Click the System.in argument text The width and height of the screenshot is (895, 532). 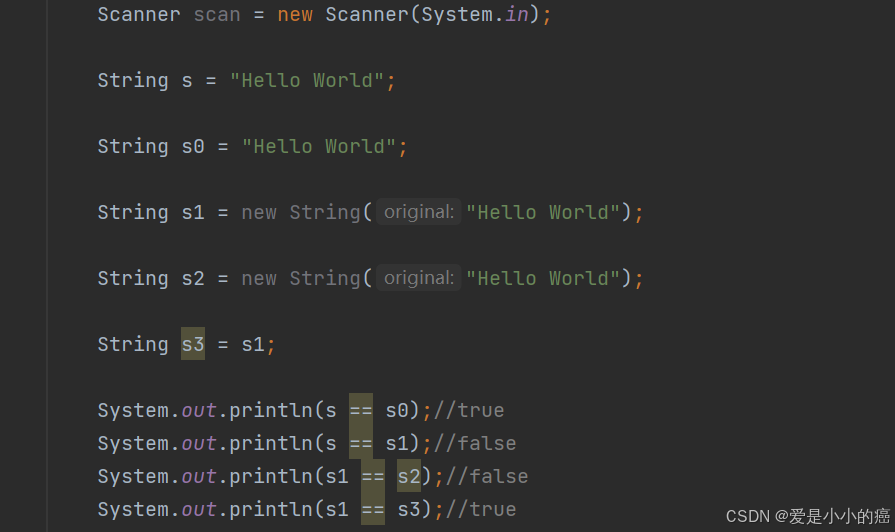(475, 15)
